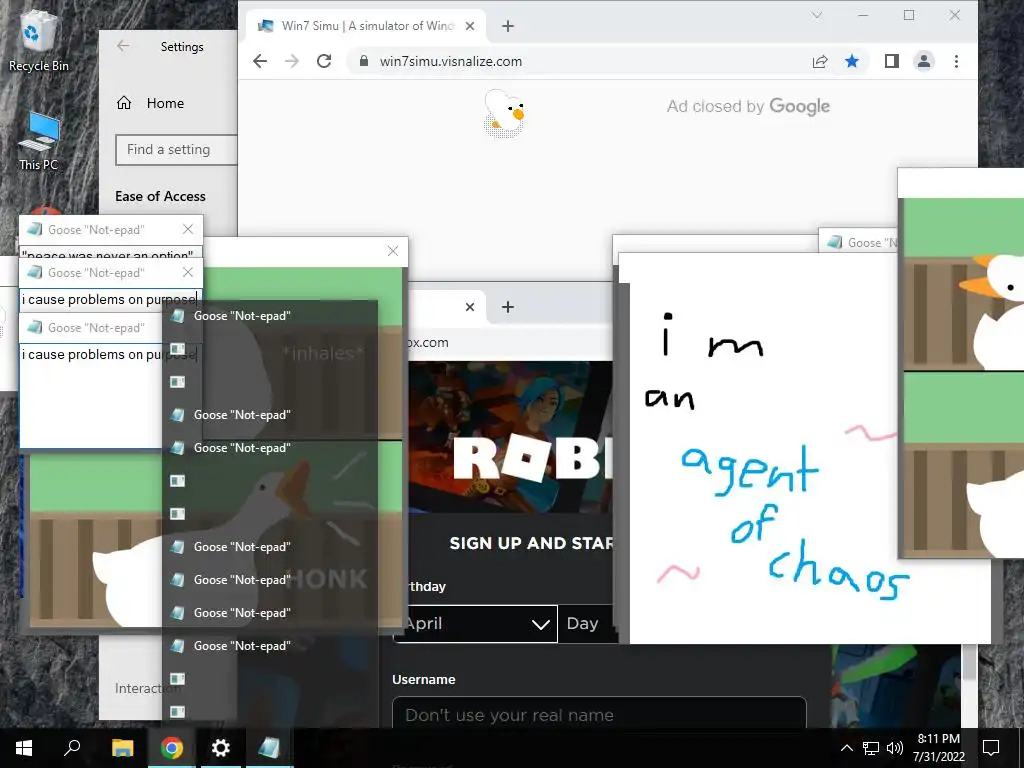Viewport: 1024px width, 768px height.
Task: Open File Explorer from the taskbar
Action: tap(122, 748)
